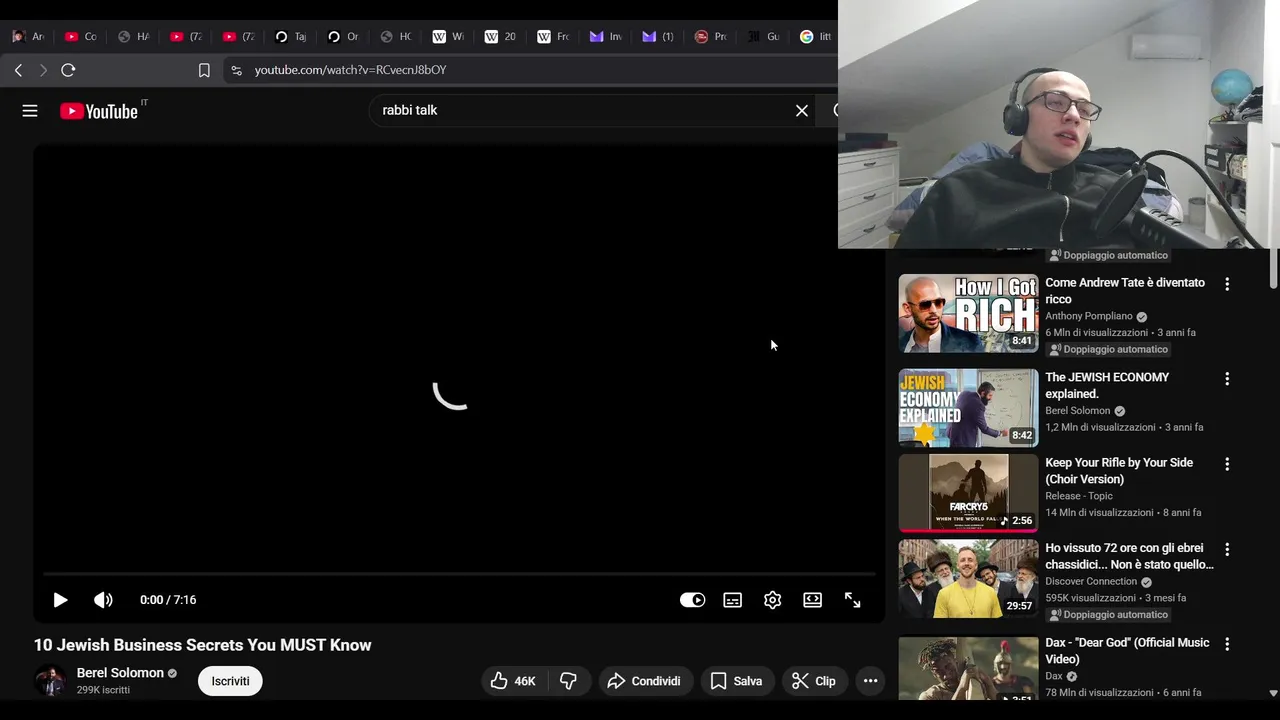Open 'Ho vissuto 72 ore con gli ebrei' title
This screenshot has height=720, width=1280.
point(1129,556)
